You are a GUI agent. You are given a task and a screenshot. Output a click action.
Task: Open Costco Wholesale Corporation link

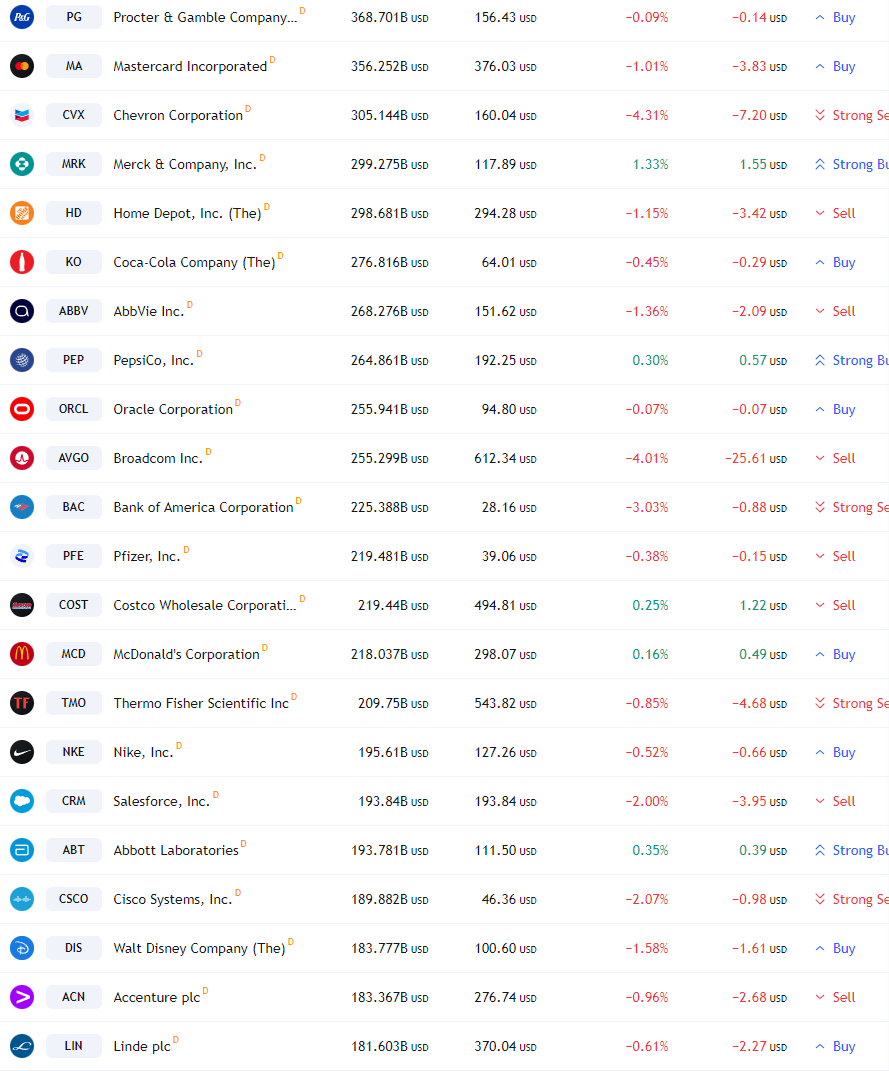click(x=205, y=605)
